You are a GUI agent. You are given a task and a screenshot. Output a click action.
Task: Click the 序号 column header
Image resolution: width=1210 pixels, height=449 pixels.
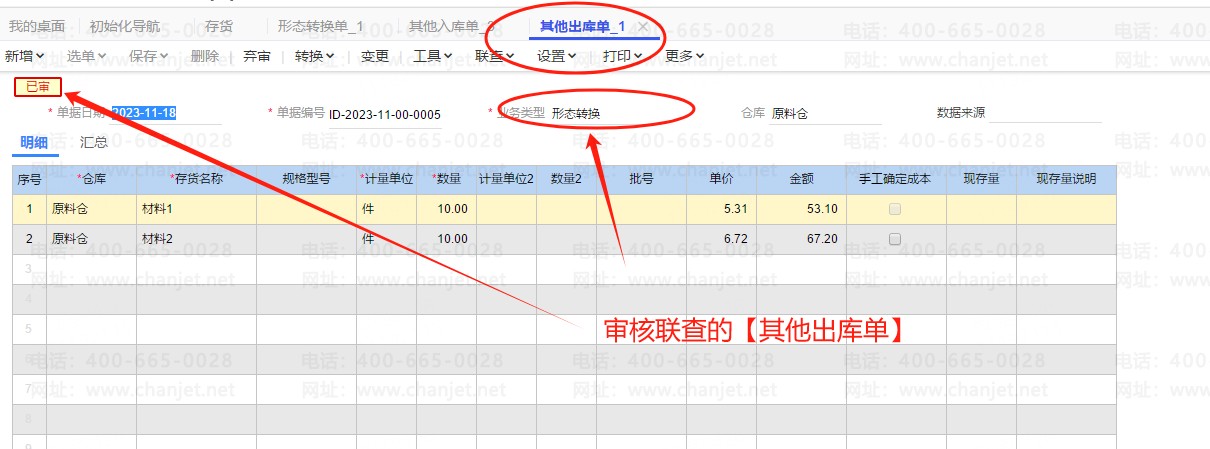tap(29, 179)
